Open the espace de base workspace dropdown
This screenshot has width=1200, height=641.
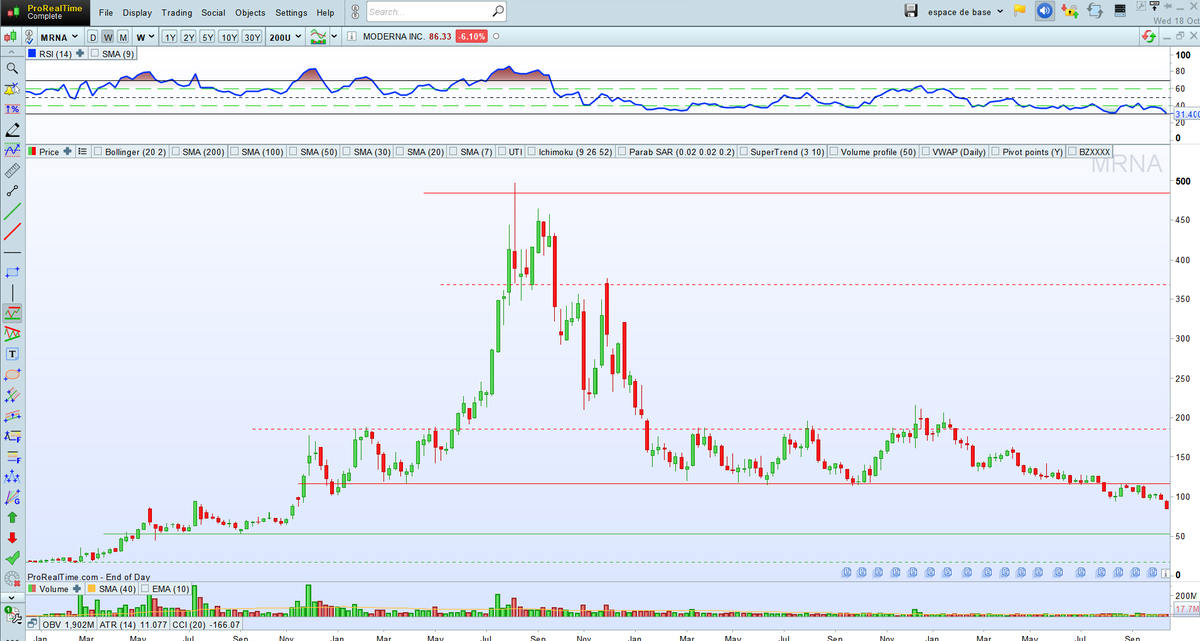pos(999,11)
